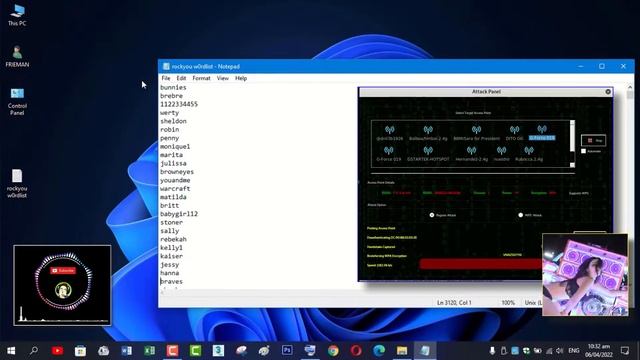Click the word 'babygirl12' in Notepad
The image size is (640, 360).
point(179,214)
